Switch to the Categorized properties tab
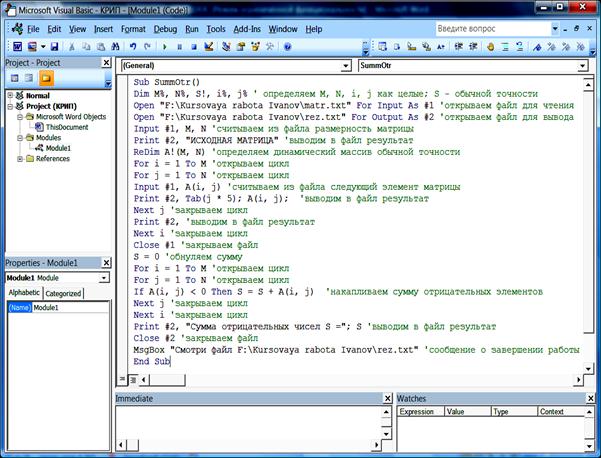Image resolution: width=601 pixels, height=458 pixels. (x=64, y=293)
